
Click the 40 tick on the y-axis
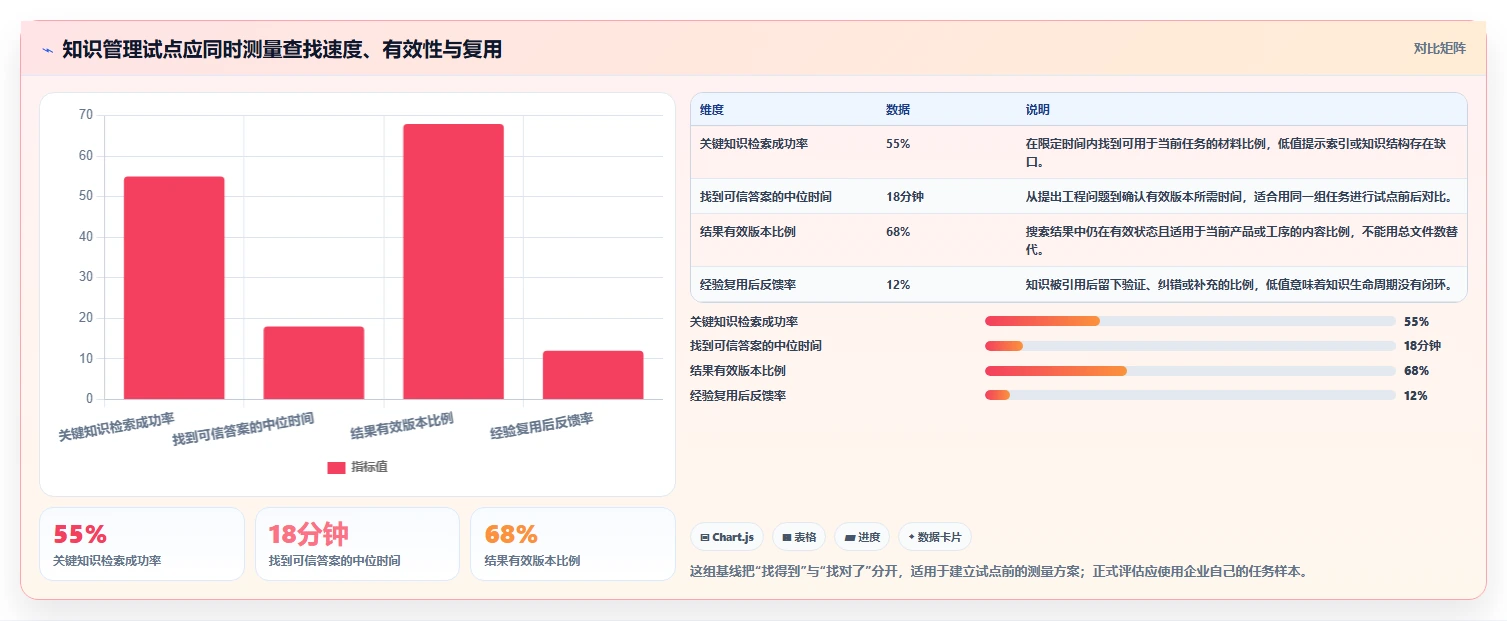tap(85, 237)
